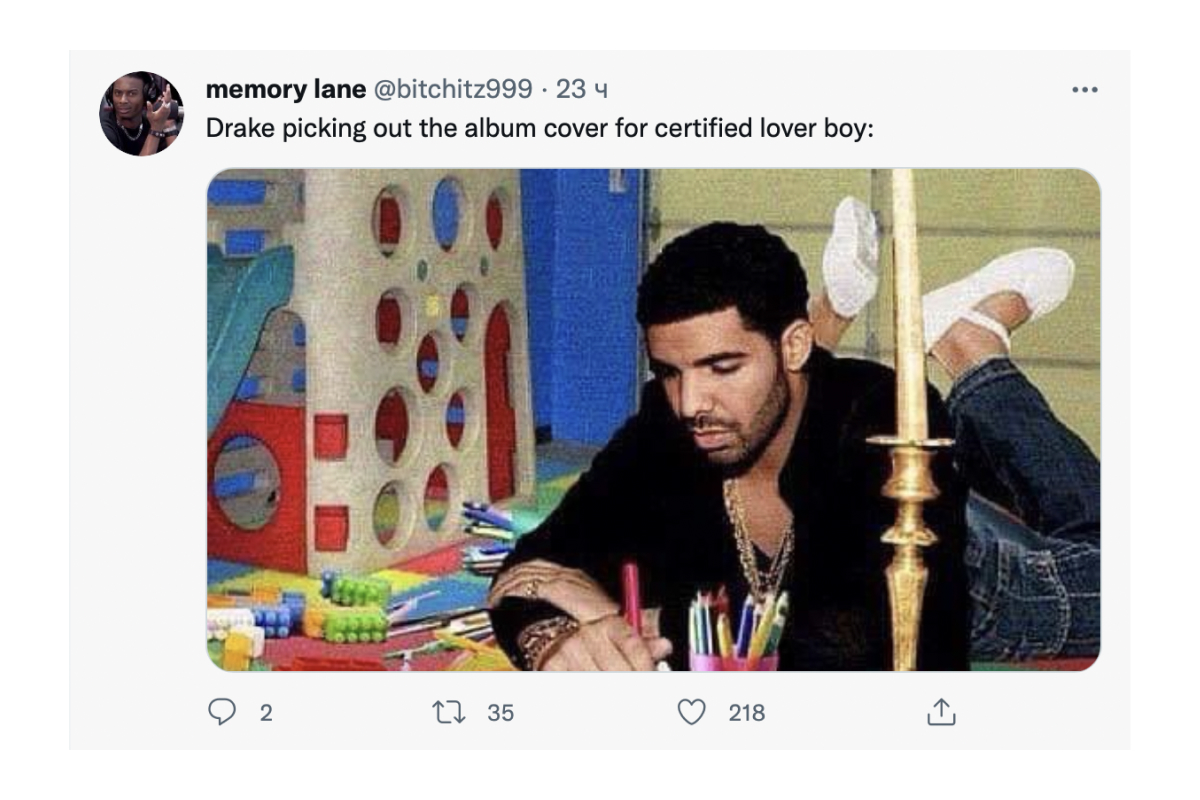This screenshot has width=1200, height=800.
Task: Click the blue pillar in the photo
Action: pyautogui.click(x=582, y=300)
